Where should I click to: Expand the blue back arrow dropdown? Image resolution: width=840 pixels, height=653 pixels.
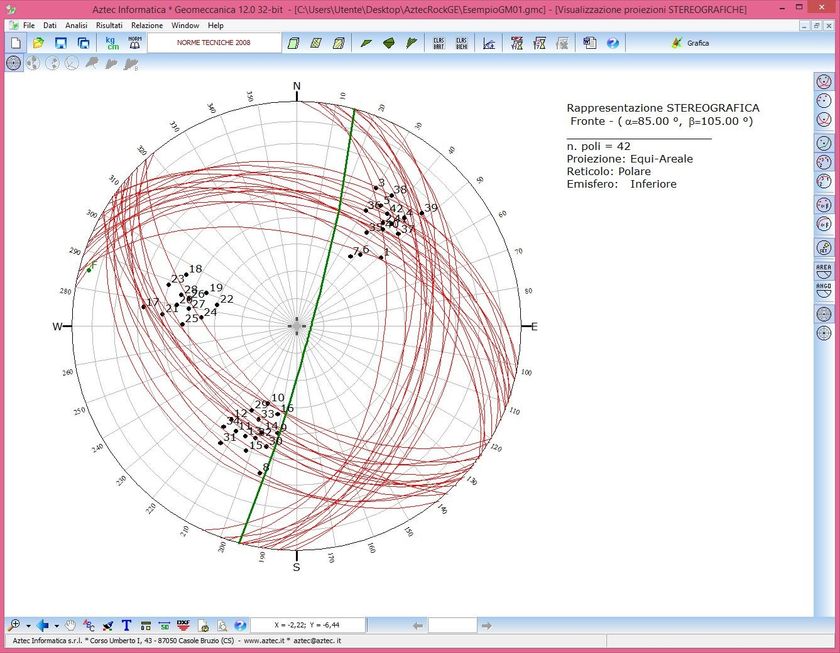pos(56,626)
